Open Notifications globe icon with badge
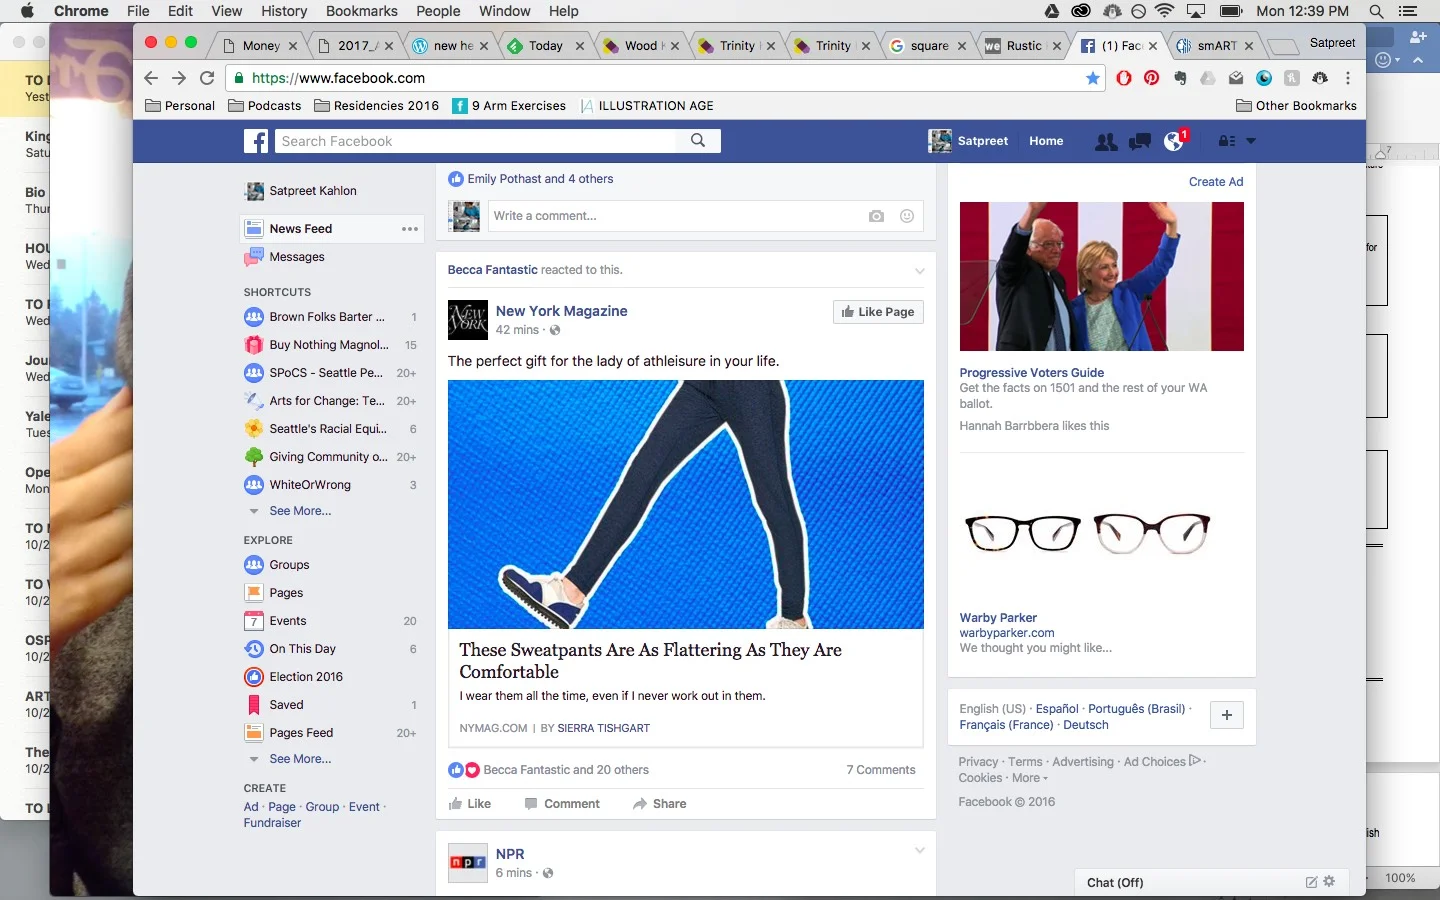 (x=1174, y=142)
